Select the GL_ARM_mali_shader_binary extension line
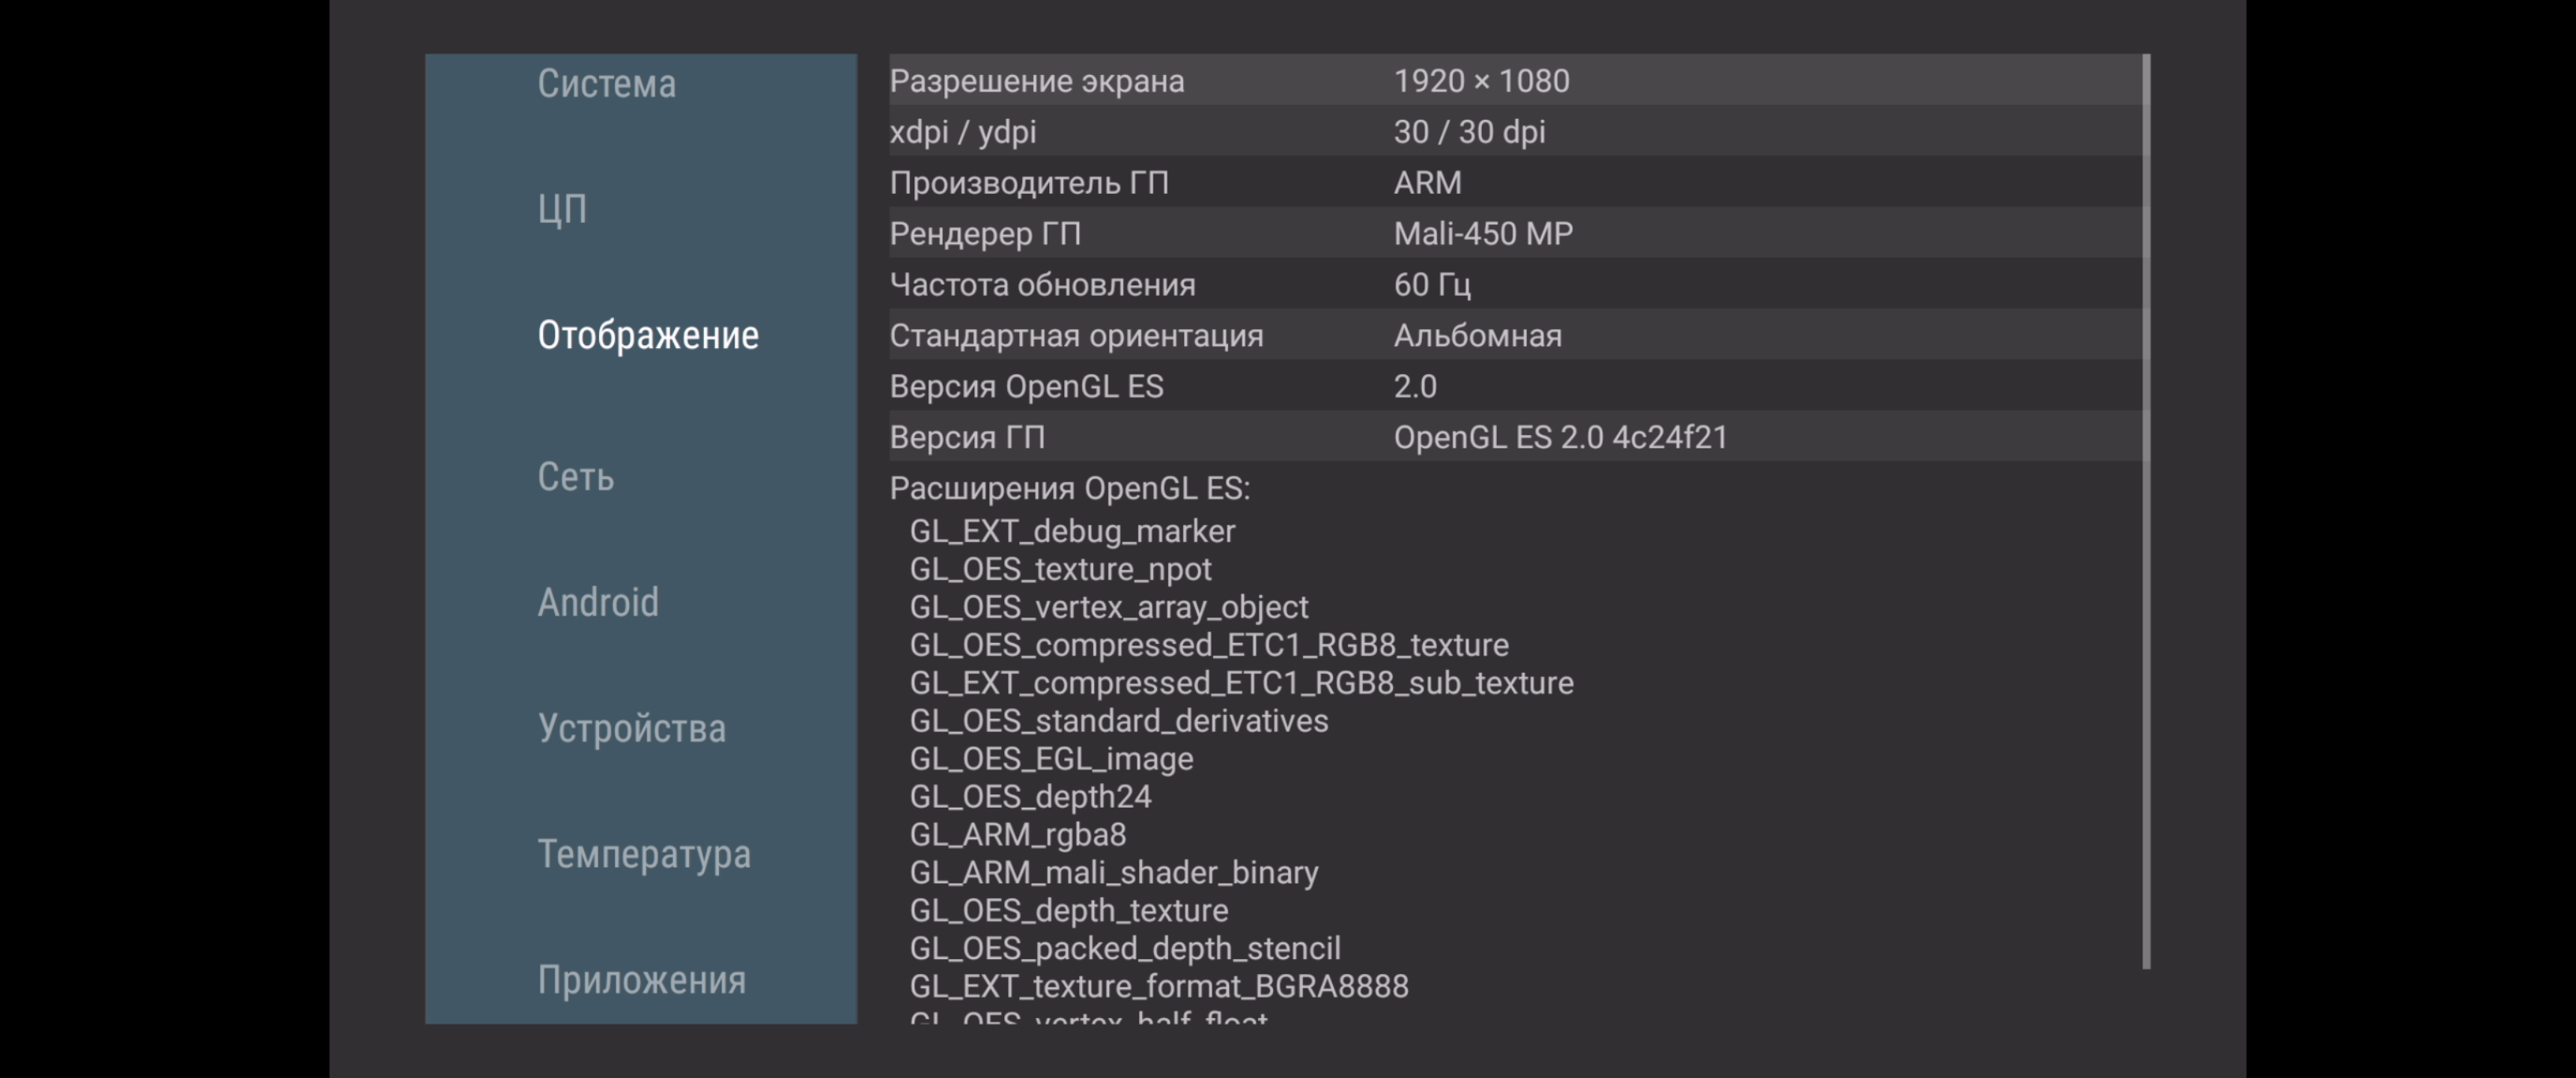The width and height of the screenshot is (2576, 1078). (x=1114, y=873)
